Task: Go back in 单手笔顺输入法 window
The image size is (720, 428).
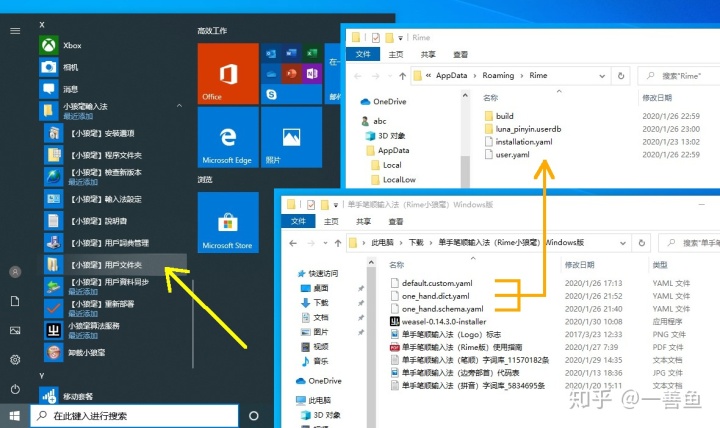Action: [x=293, y=243]
